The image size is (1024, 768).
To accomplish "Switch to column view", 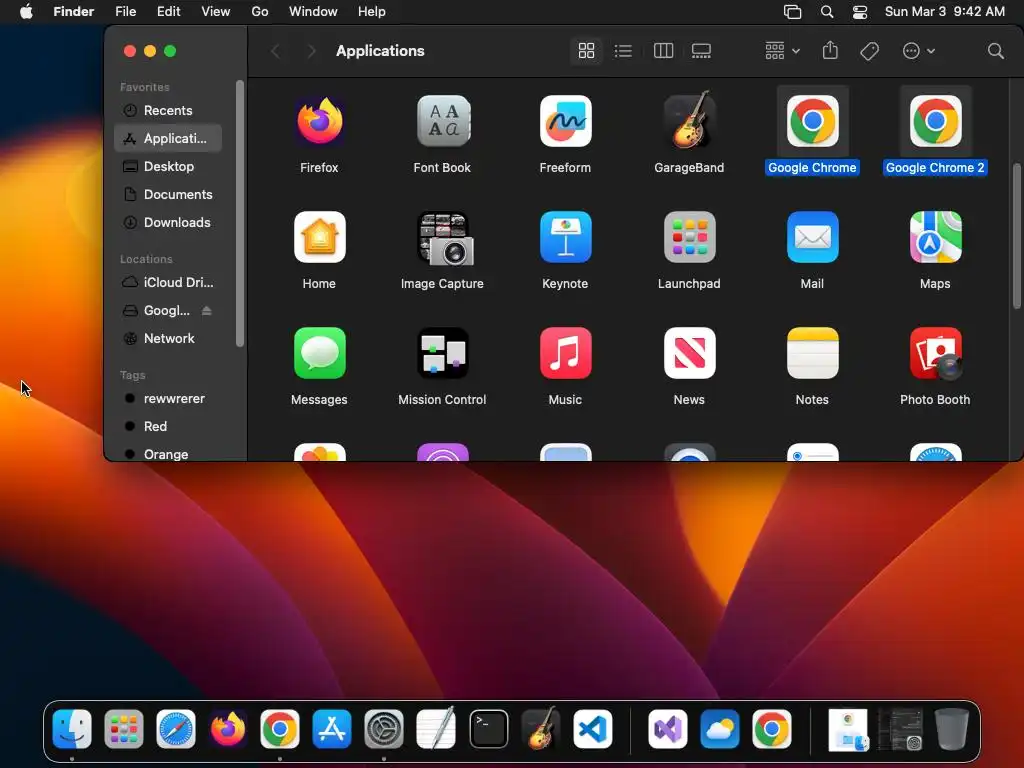I will tap(663, 51).
